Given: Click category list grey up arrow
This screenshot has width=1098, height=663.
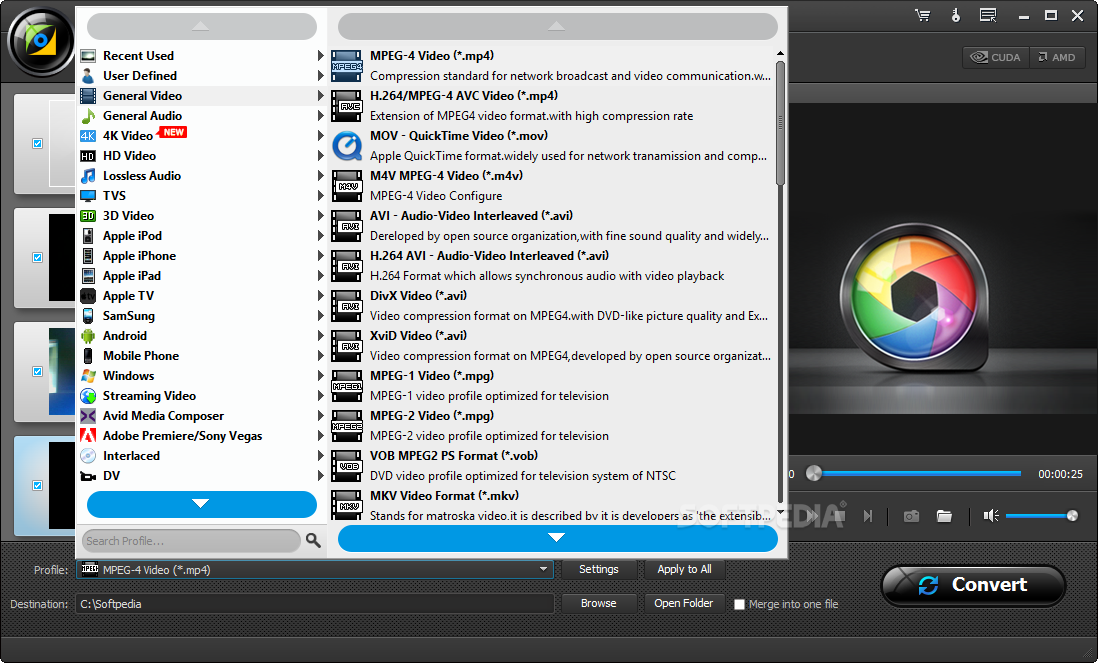Looking at the screenshot, I should point(202,27).
